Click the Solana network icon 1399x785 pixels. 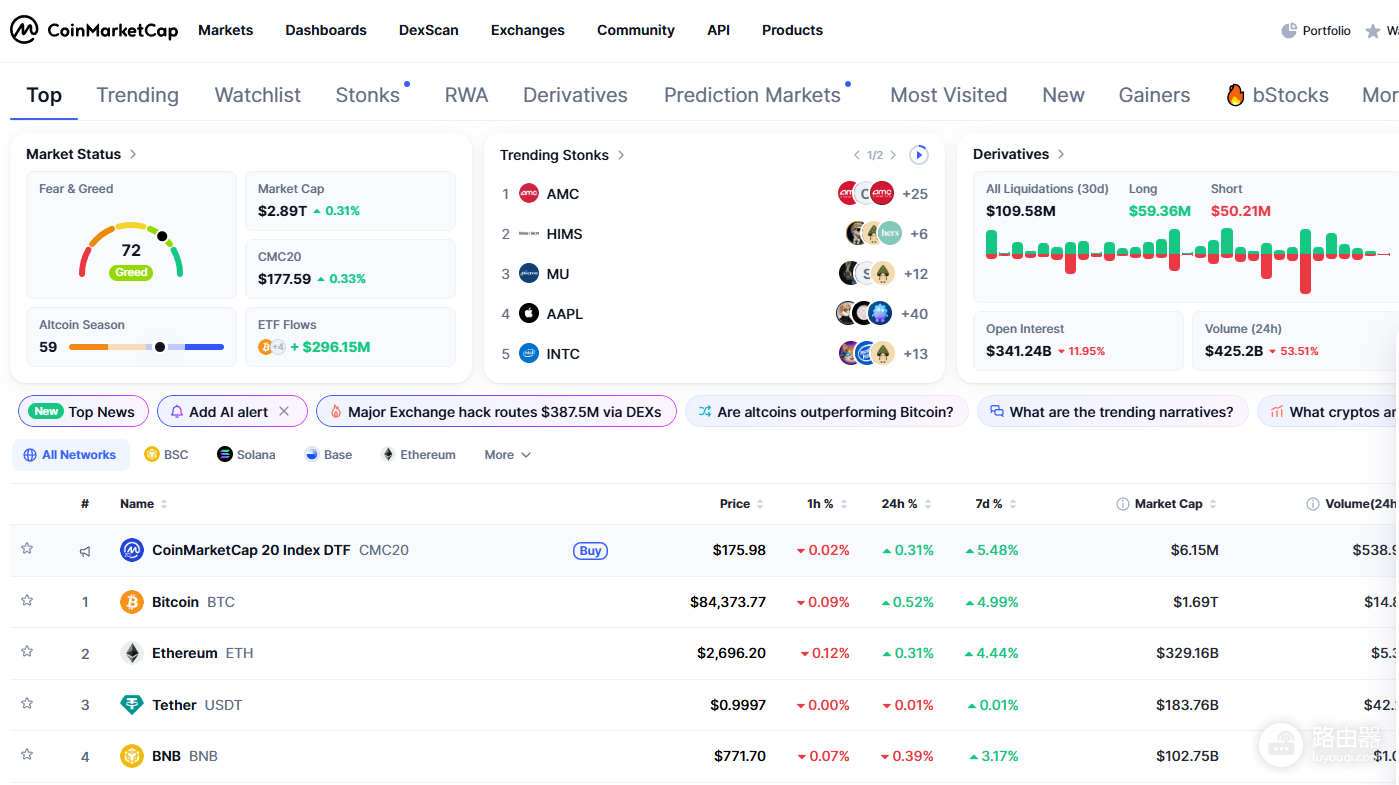pyautogui.click(x=225, y=455)
